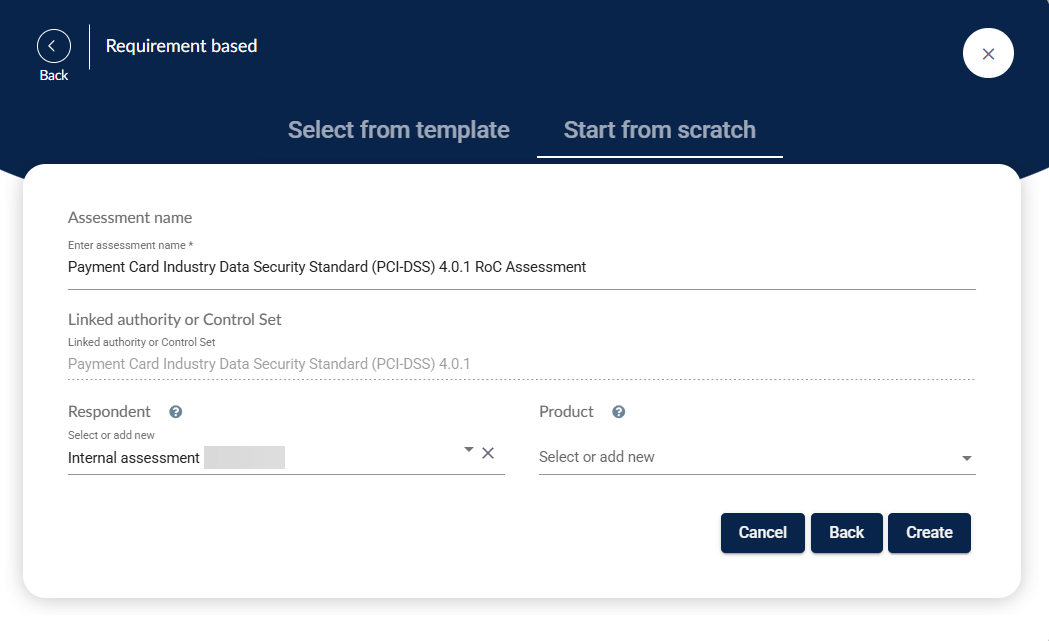
Task: Open help tooltip beside Respondent label
Action: pos(176,412)
